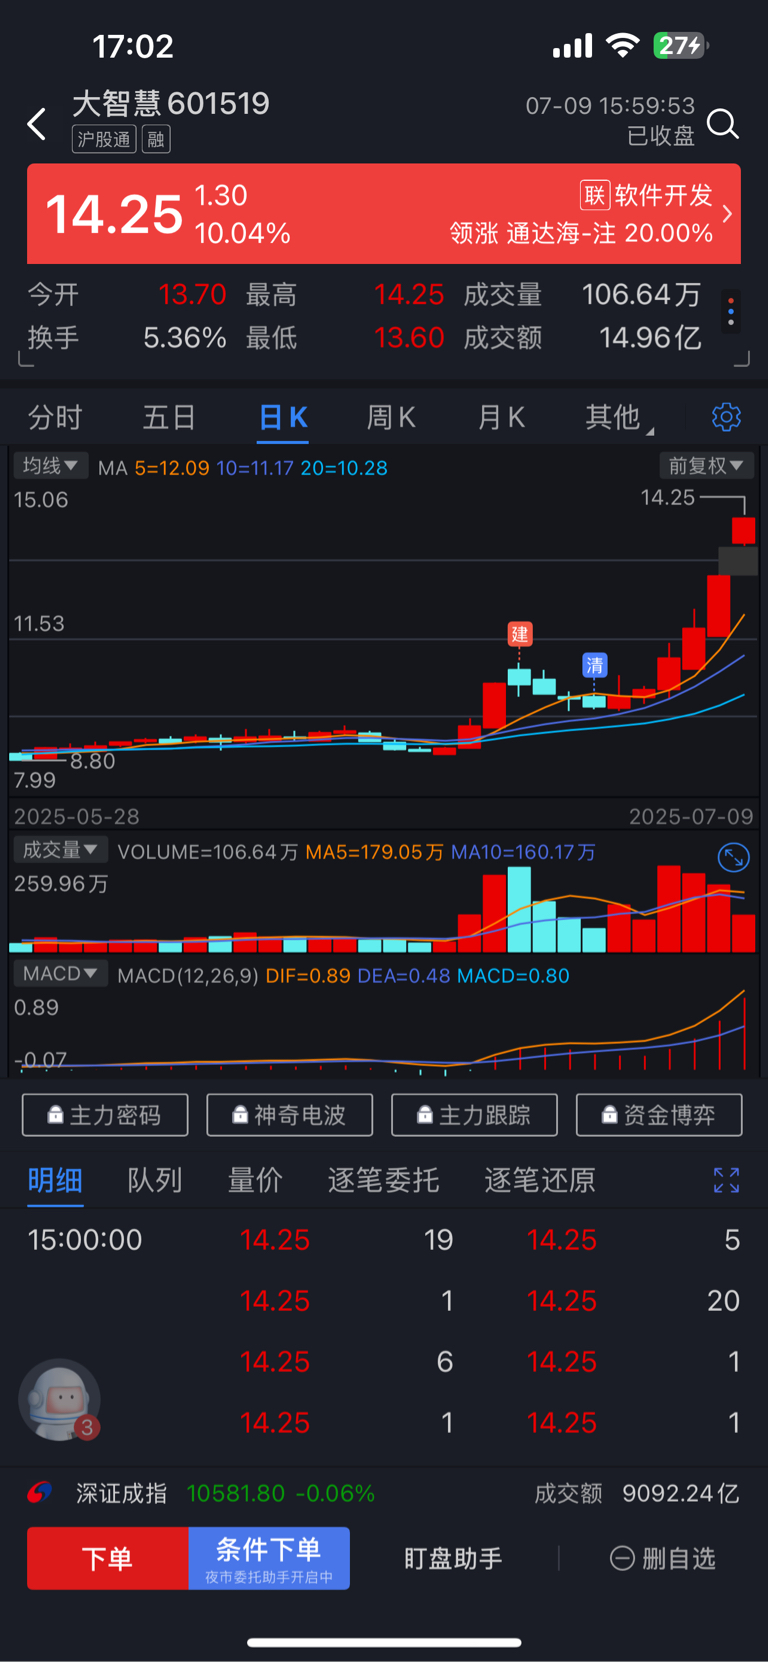Switch to 逐笔委托 tab
Viewport: 768px width, 1662px height.
[383, 1180]
